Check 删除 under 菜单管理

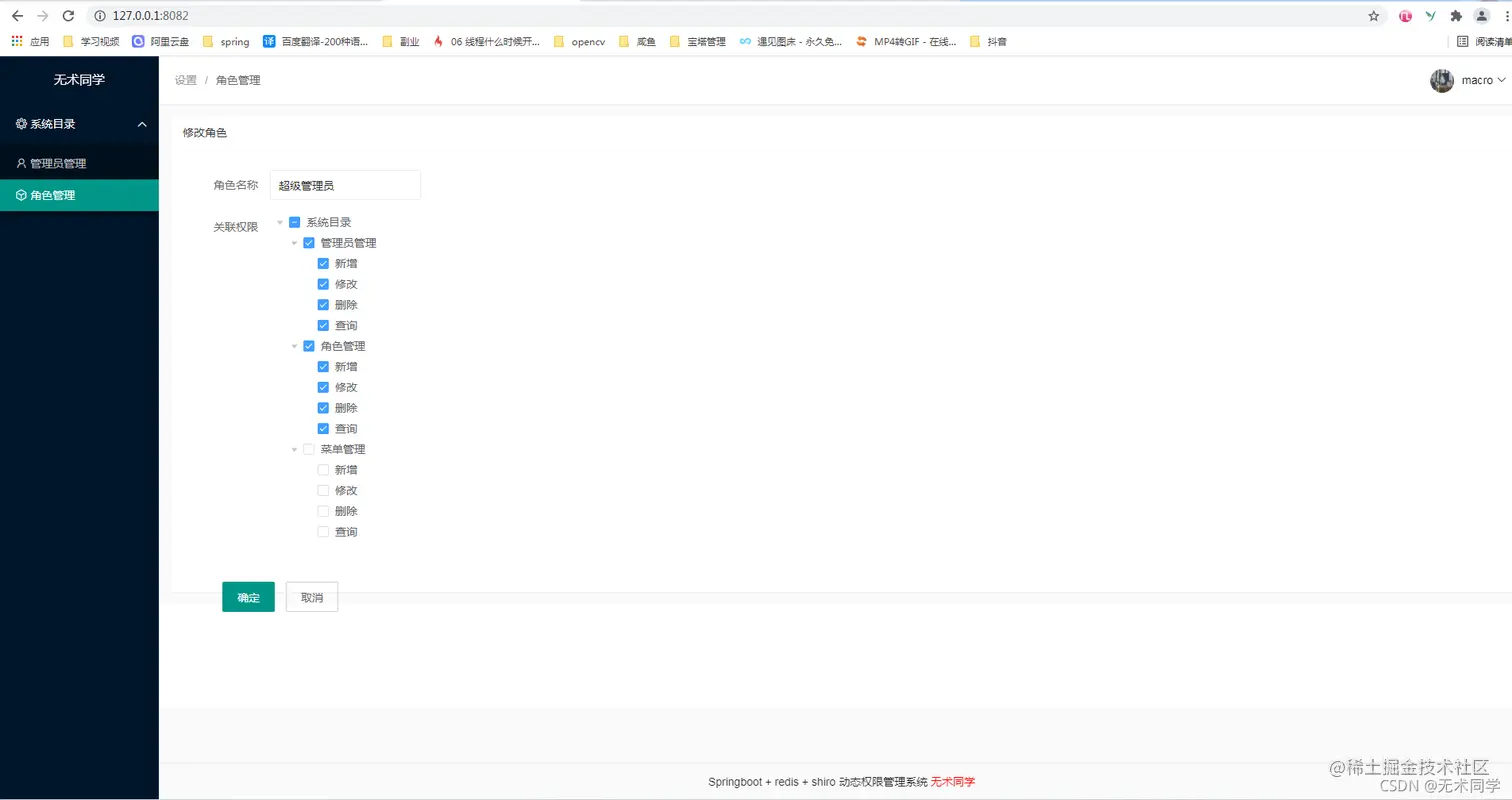pos(323,511)
